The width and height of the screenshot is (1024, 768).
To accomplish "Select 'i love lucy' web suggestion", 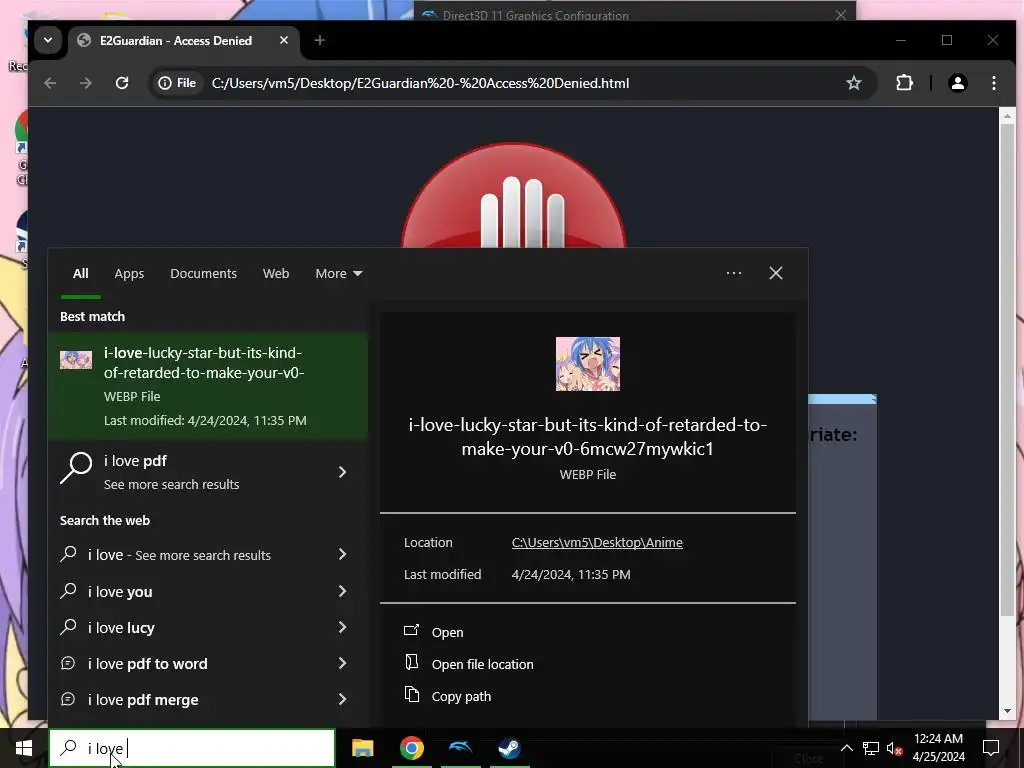I will 183,627.
